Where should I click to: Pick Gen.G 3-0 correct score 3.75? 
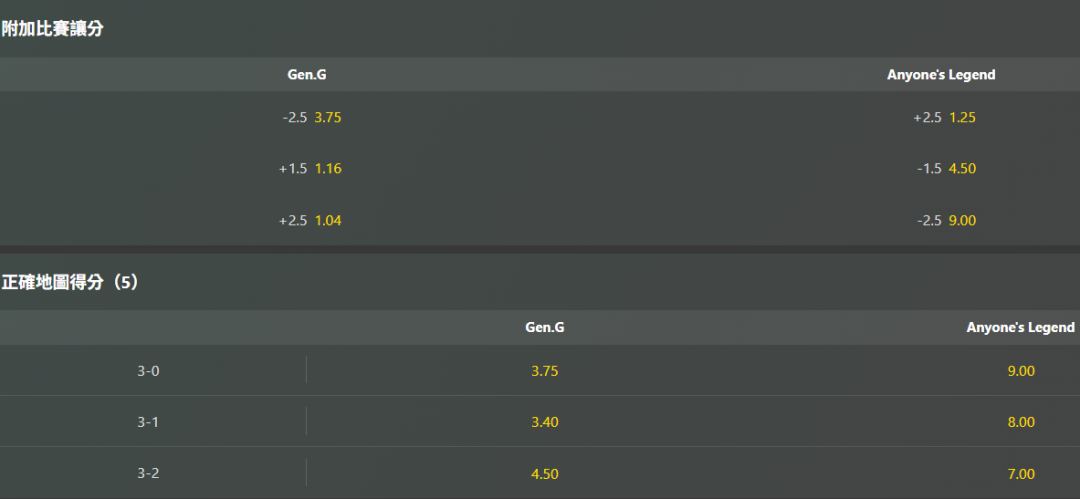[x=545, y=371]
